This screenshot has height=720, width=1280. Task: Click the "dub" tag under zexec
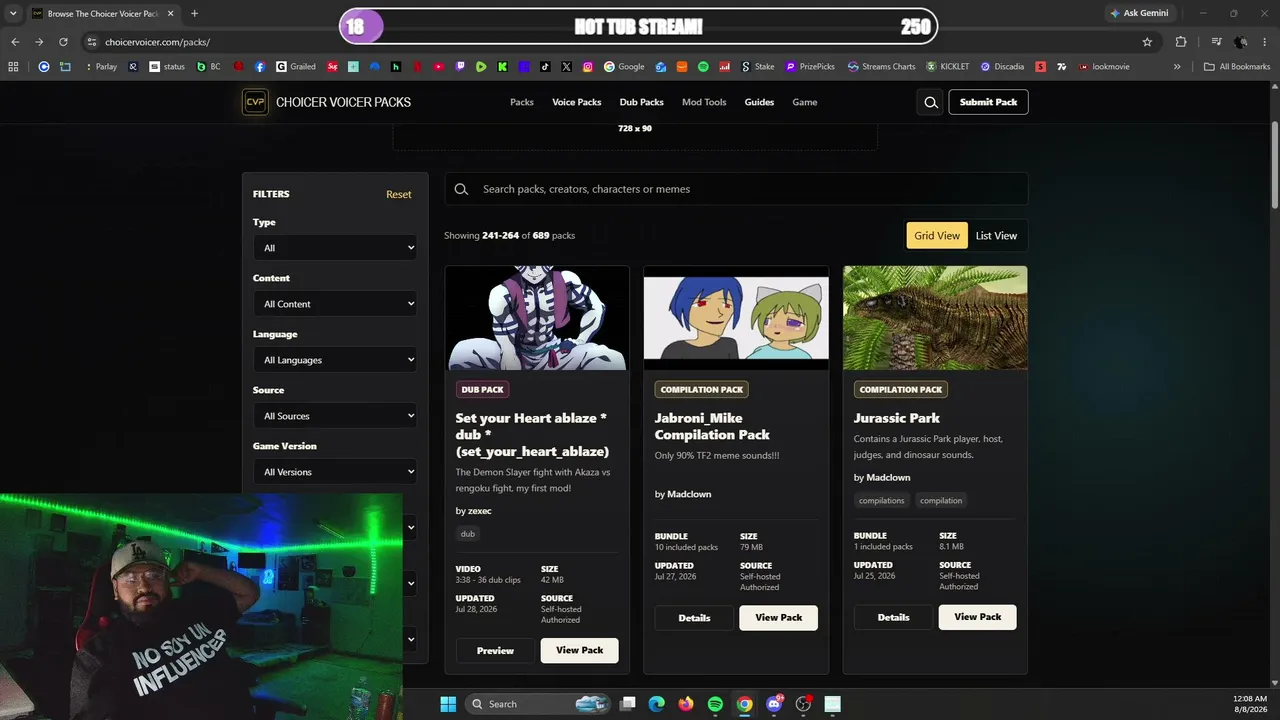click(x=468, y=534)
